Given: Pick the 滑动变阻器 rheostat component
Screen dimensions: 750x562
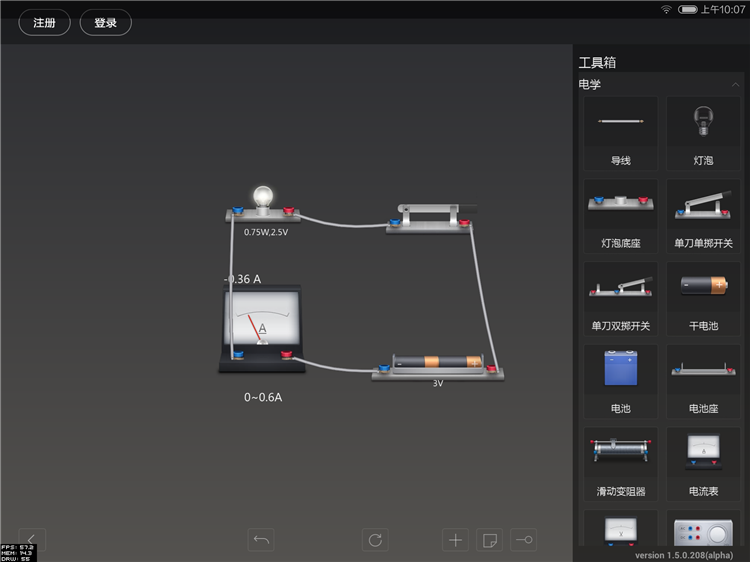Looking at the screenshot, I should click(x=620, y=464).
